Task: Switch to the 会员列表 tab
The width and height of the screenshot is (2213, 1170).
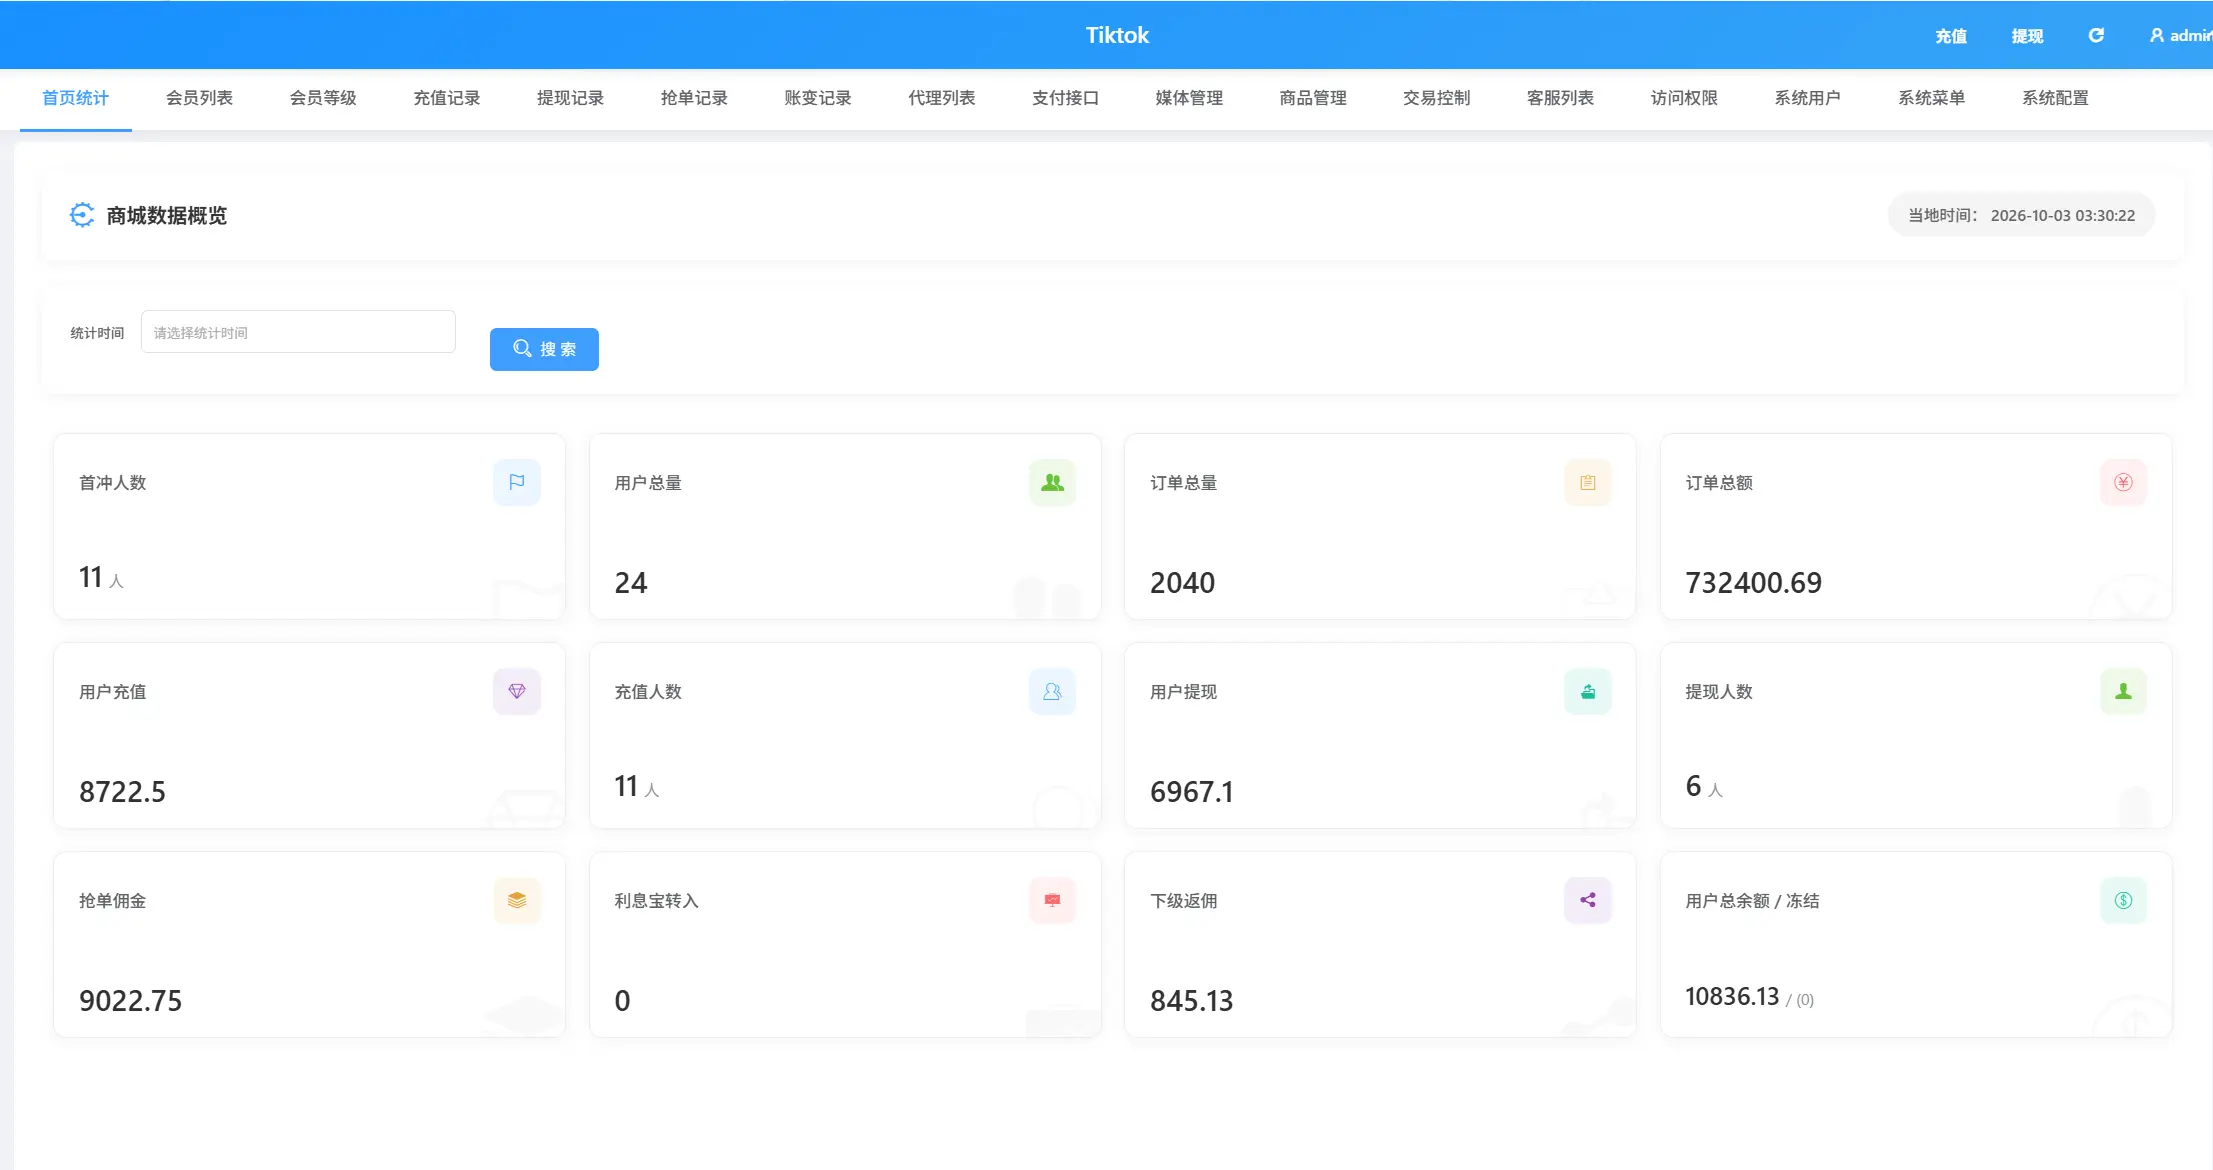Action: 199,98
